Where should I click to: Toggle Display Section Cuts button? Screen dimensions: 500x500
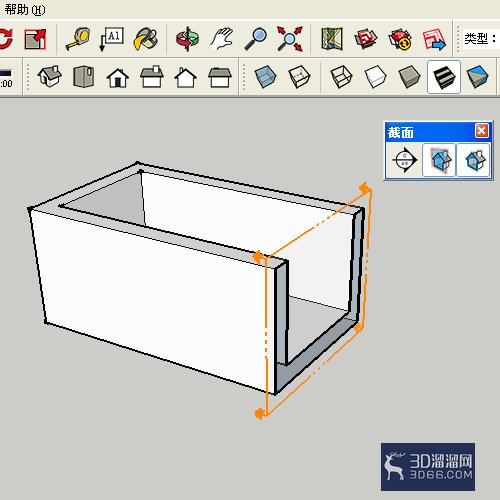[473, 160]
